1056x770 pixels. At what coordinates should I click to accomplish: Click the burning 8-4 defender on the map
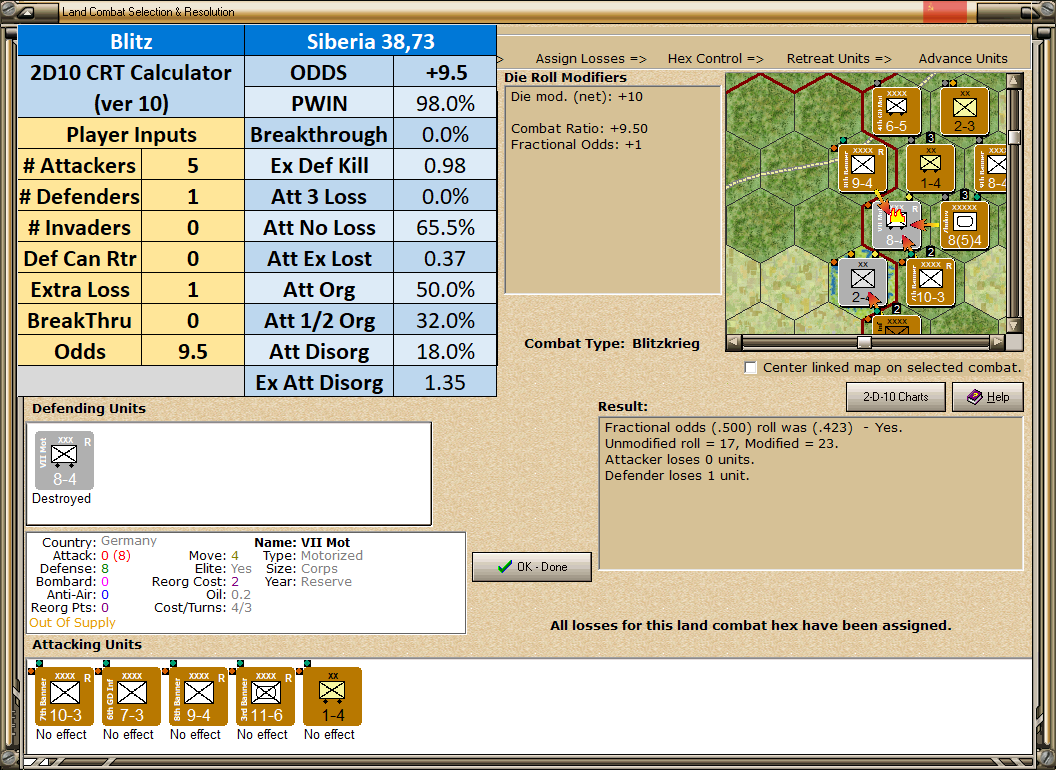[x=896, y=226]
